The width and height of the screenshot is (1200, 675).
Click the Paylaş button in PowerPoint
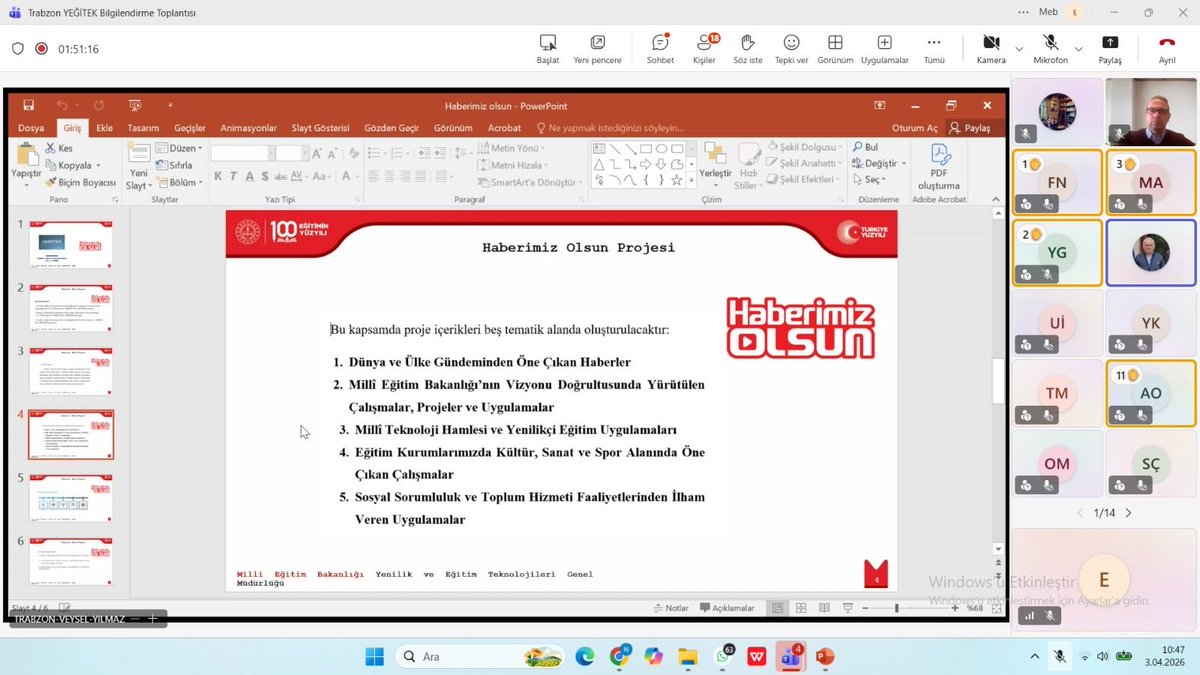pos(970,128)
